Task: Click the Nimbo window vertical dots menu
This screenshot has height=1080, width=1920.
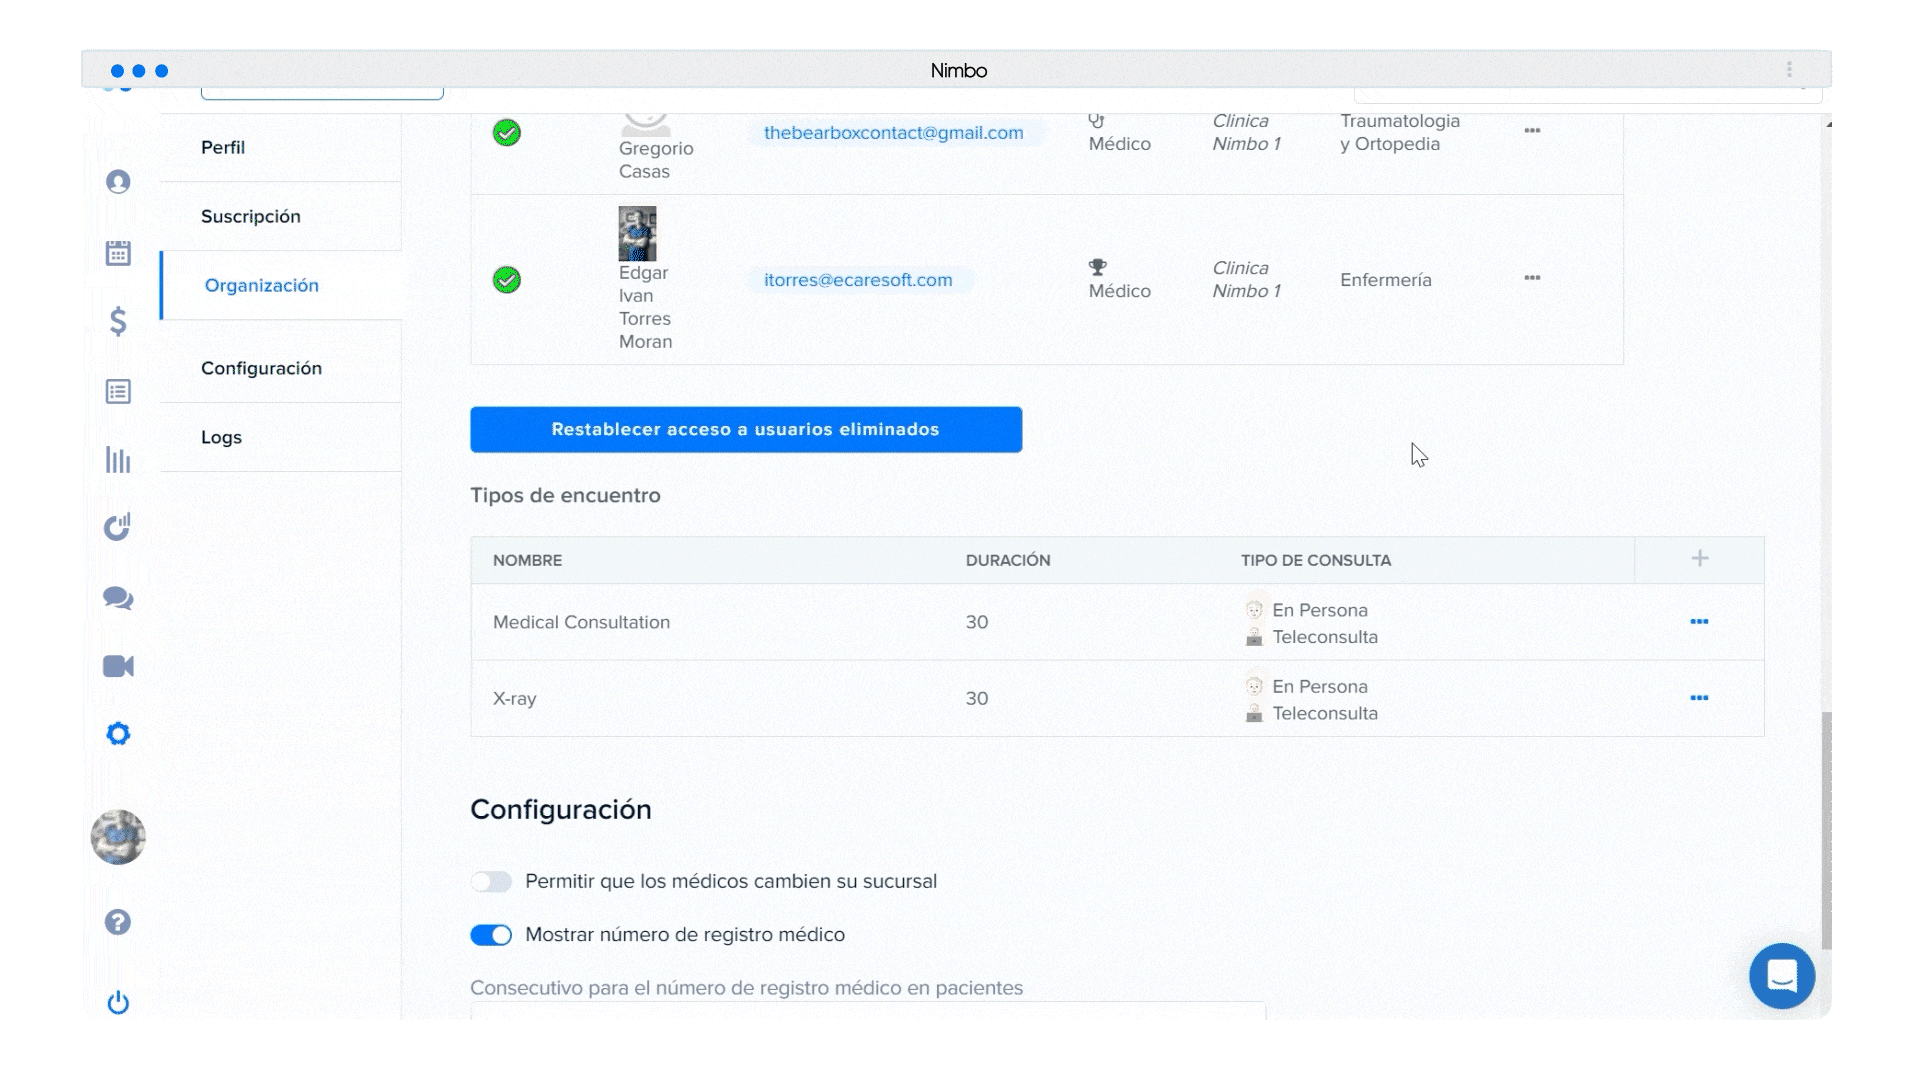Action: (1789, 70)
